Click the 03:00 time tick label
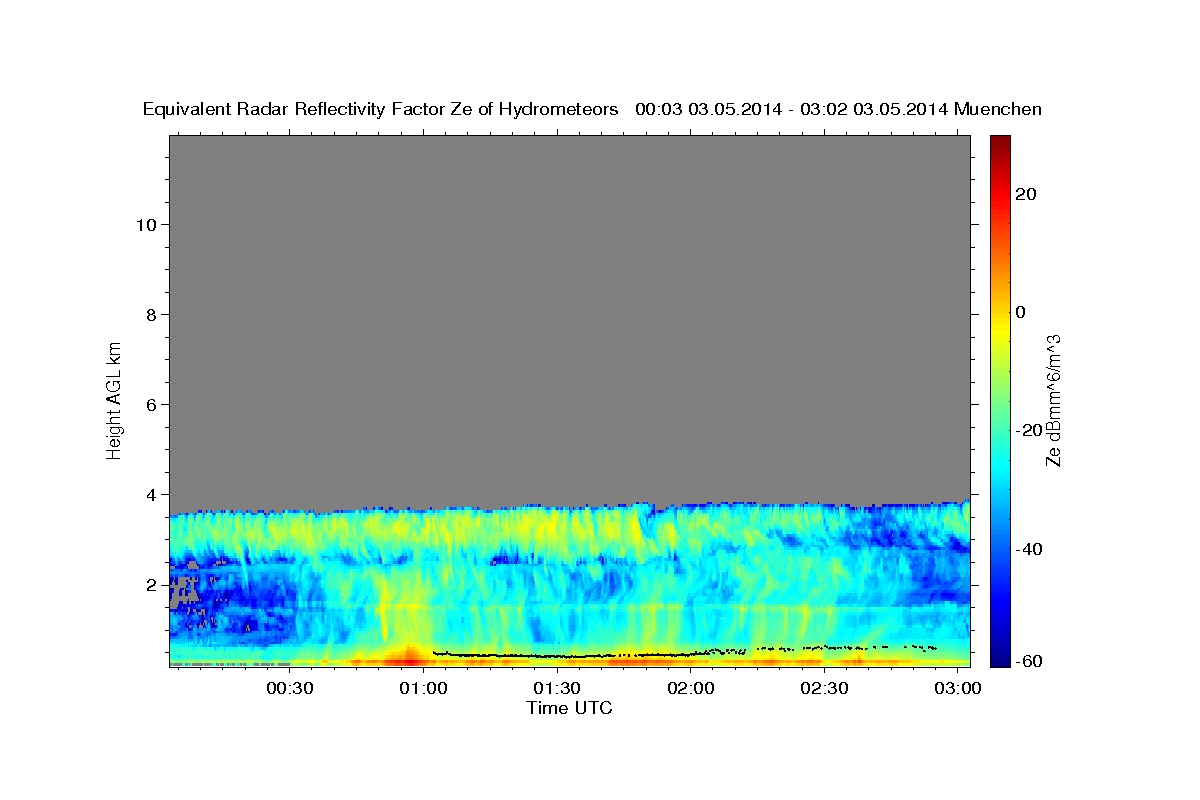This screenshot has height=800, width=1200. tap(957, 689)
